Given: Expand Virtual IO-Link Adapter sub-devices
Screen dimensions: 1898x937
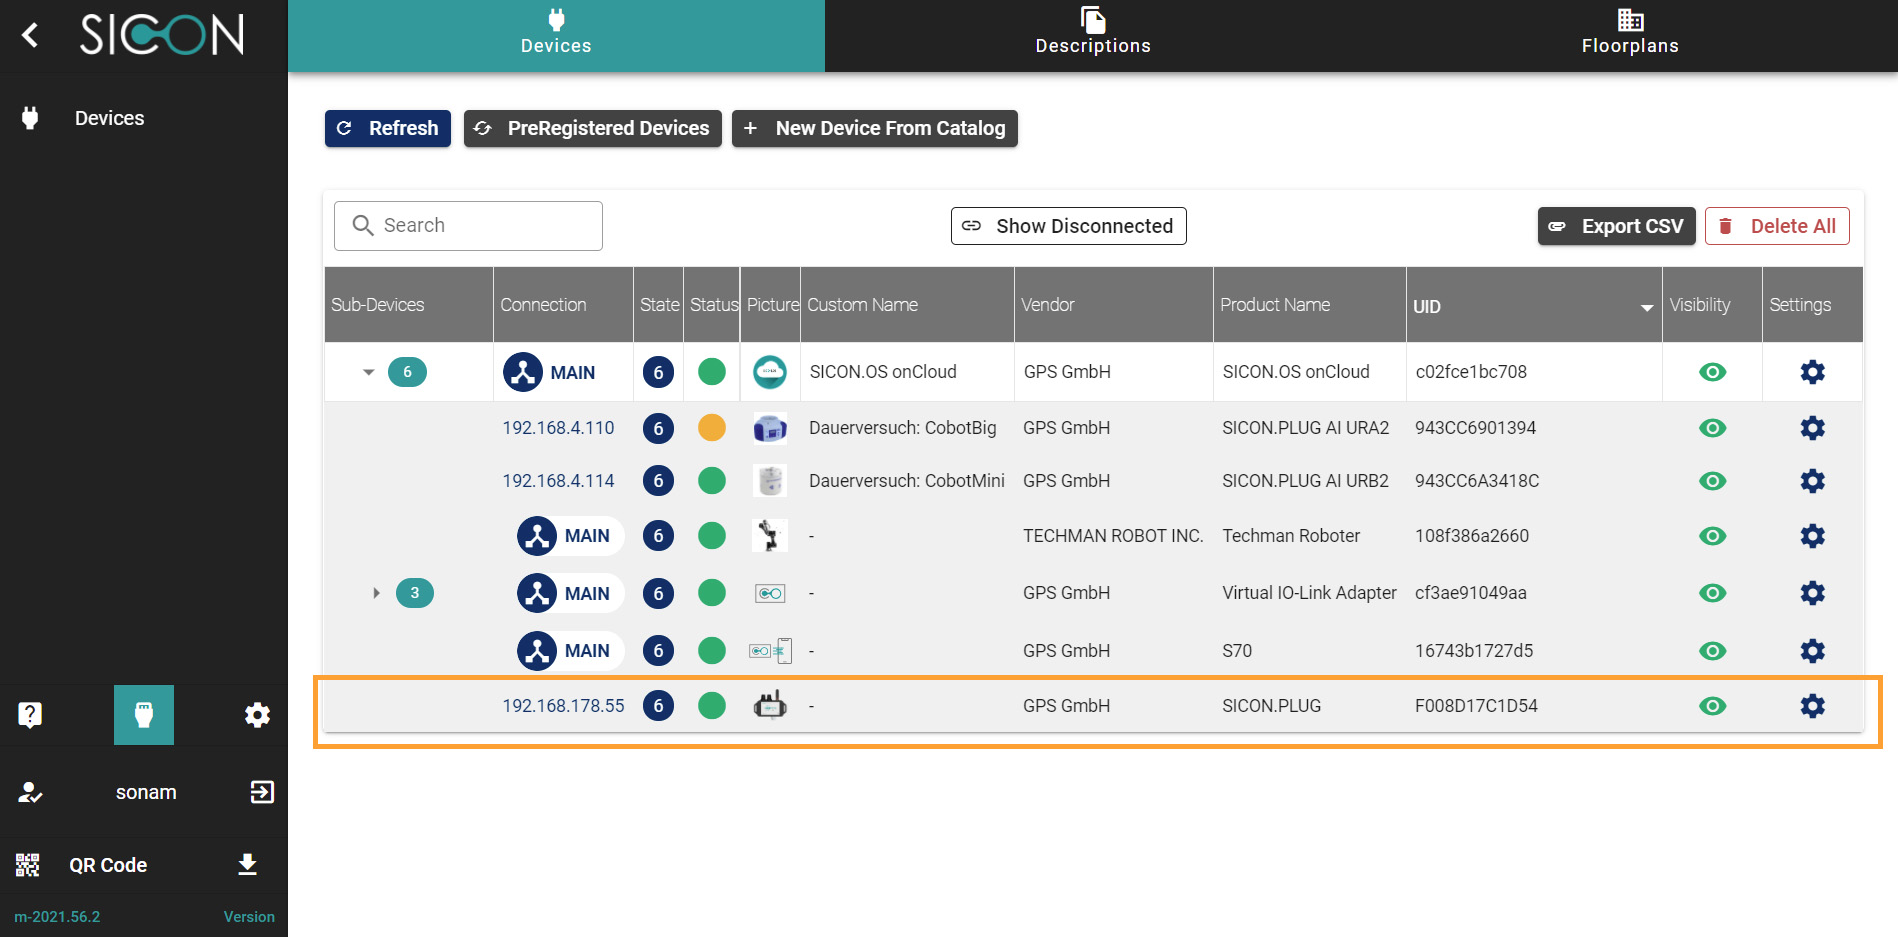Looking at the screenshot, I should coord(376,593).
